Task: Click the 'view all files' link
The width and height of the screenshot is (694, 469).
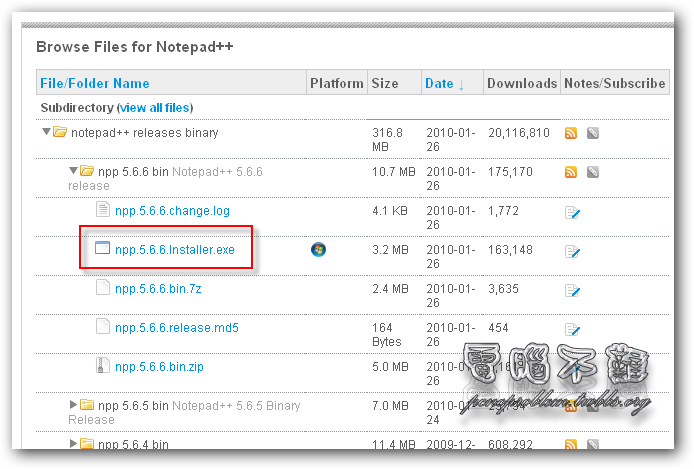Action: tap(155, 107)
